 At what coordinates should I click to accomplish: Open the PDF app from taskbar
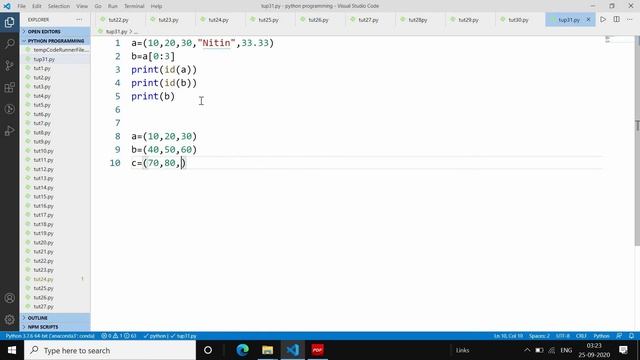318,350
